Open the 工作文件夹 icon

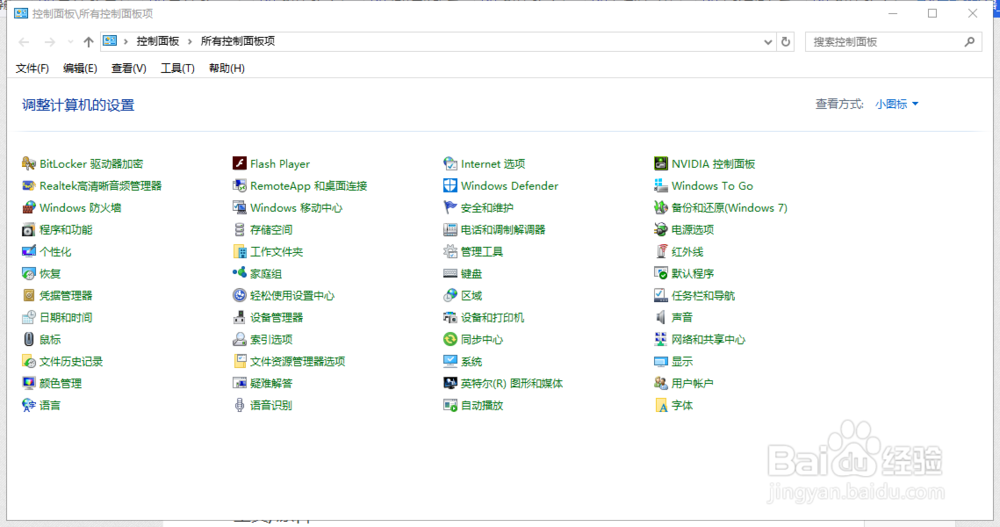(x=239, y=251)
